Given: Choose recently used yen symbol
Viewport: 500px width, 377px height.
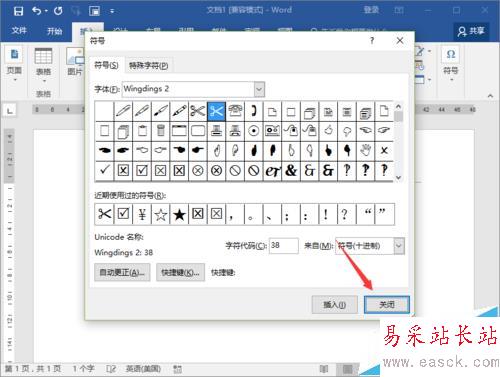Looking at the screenshot, I should 142,214.
